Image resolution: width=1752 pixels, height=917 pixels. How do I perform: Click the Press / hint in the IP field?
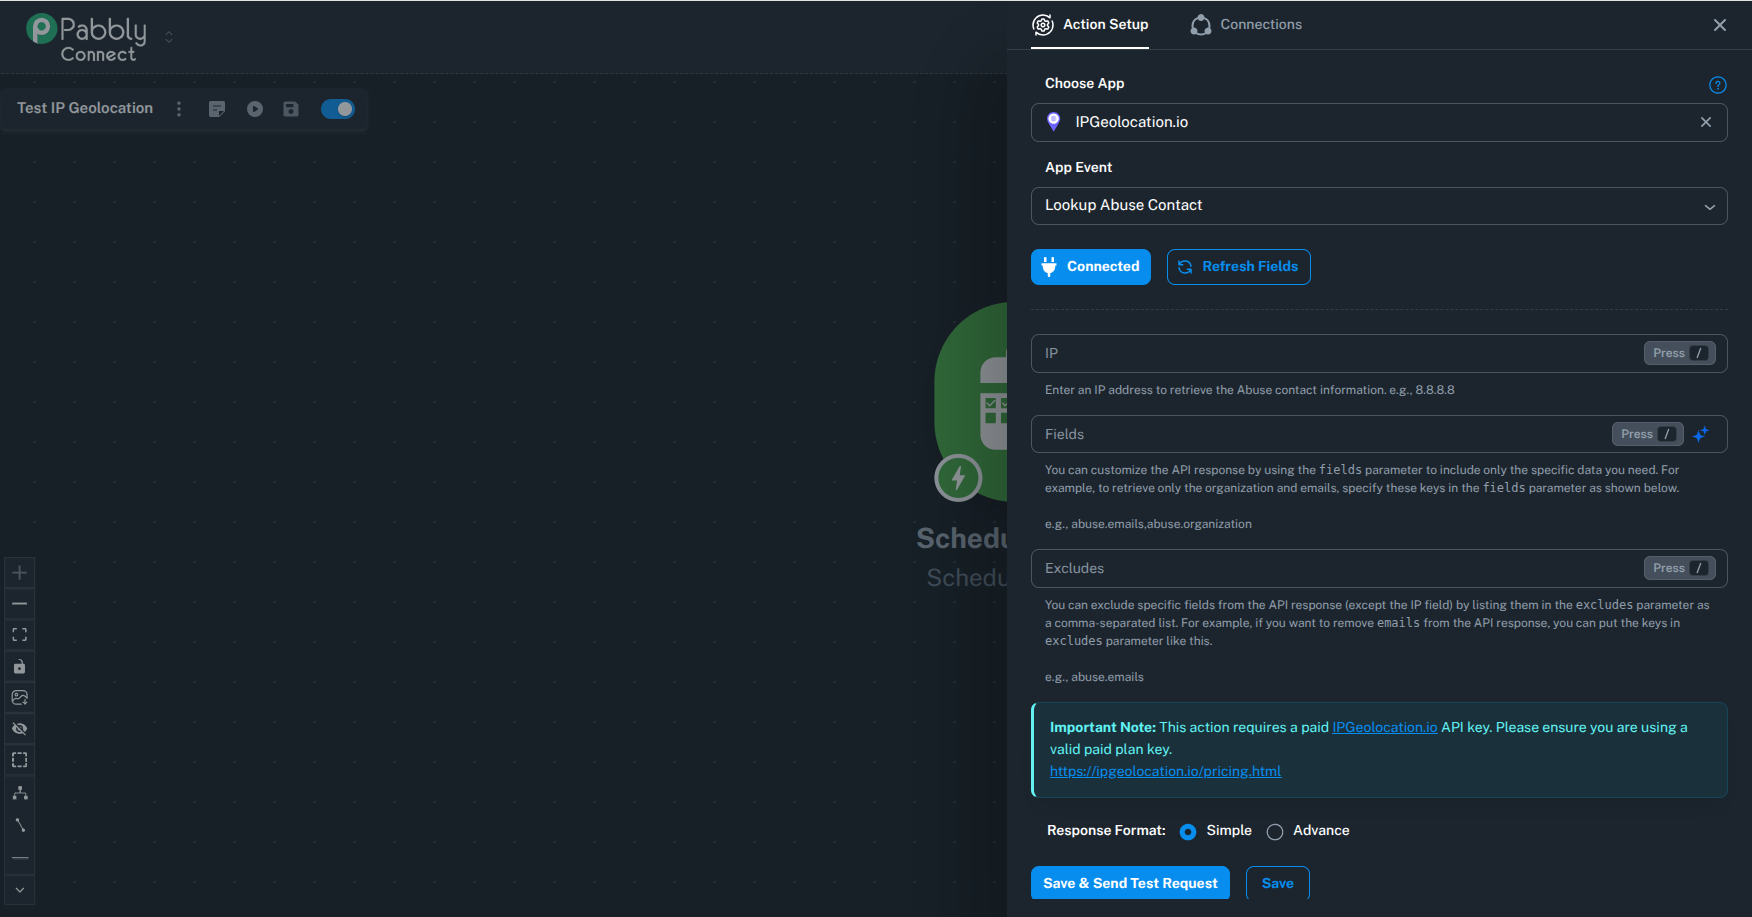coord(1680,353)
